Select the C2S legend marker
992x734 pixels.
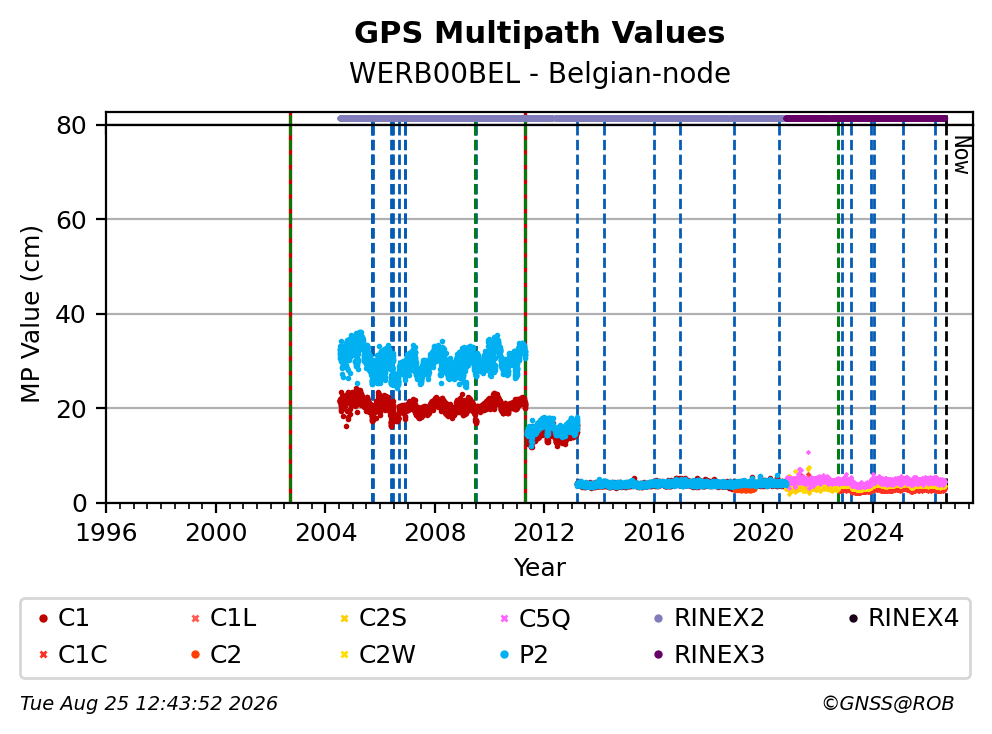click(345, 618)
